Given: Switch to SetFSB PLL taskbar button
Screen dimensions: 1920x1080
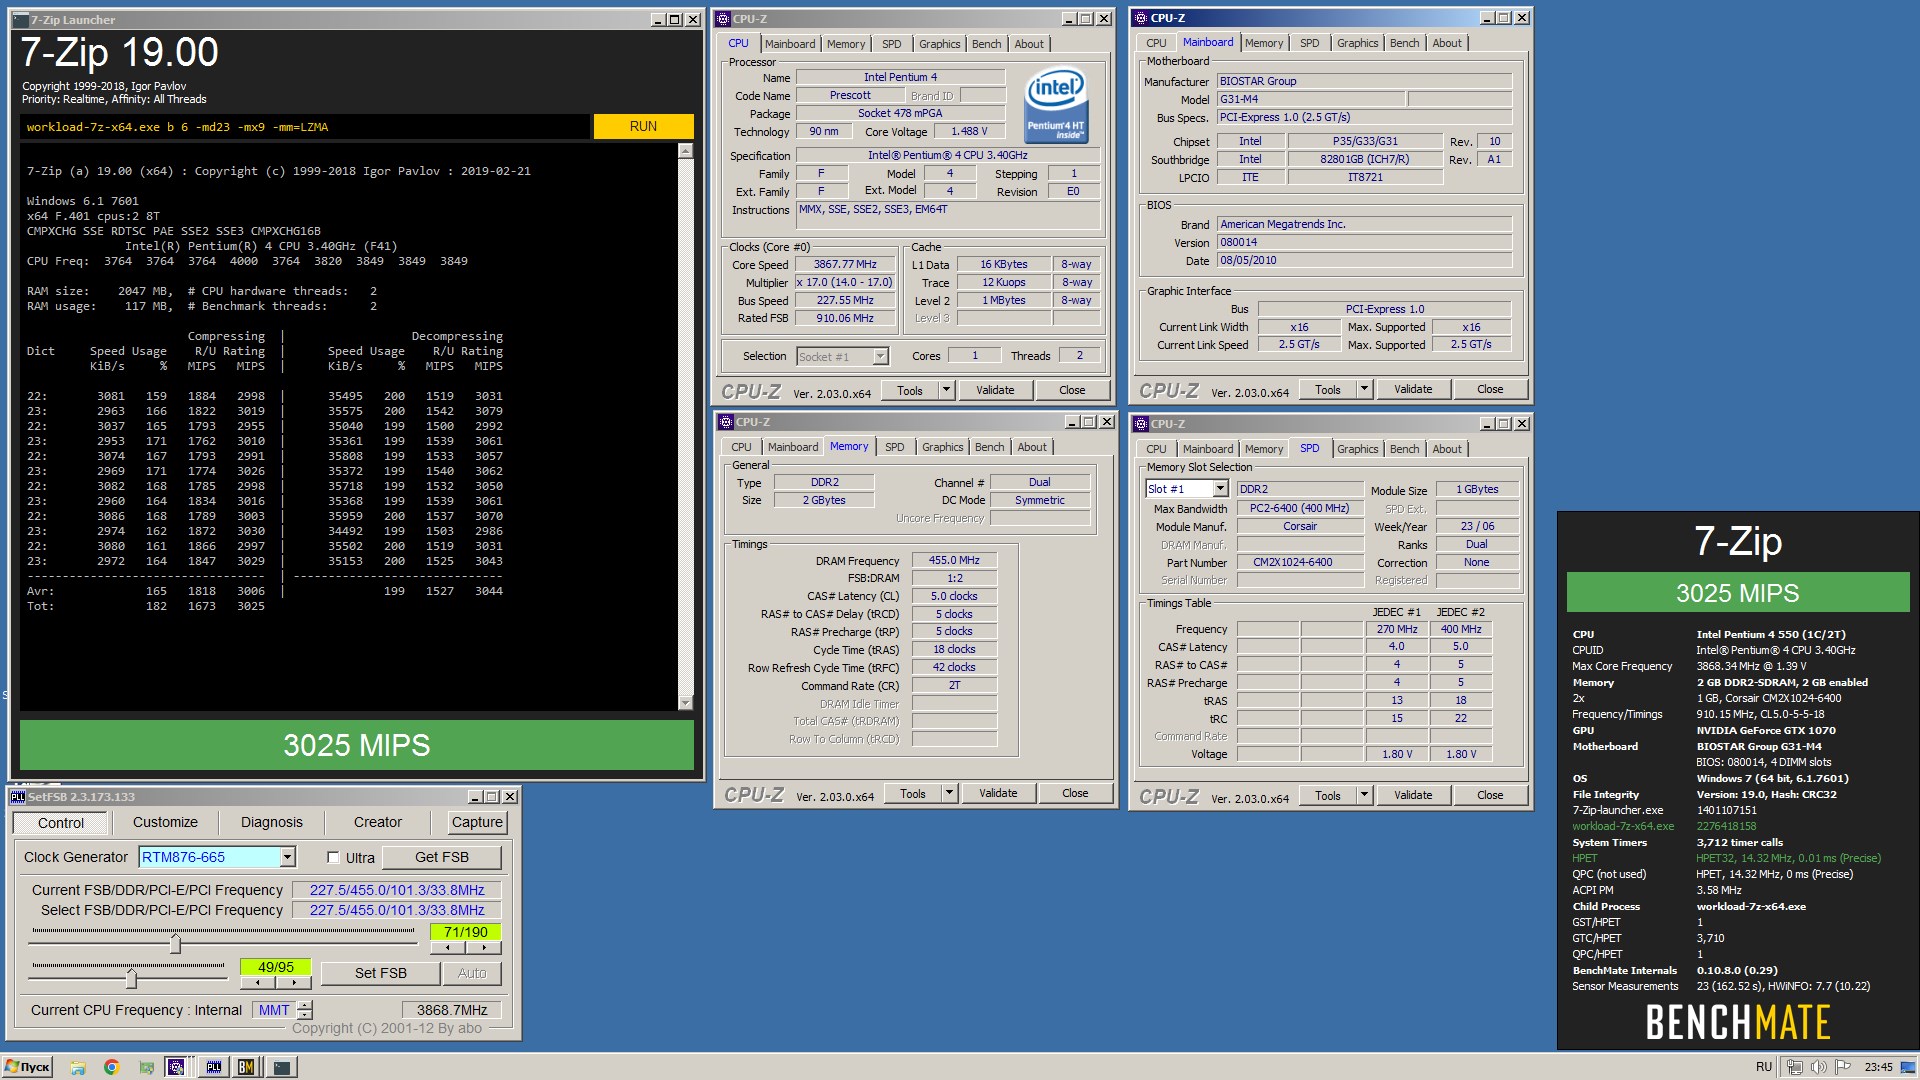Looking at the screenshot, I should (213, 1067).
